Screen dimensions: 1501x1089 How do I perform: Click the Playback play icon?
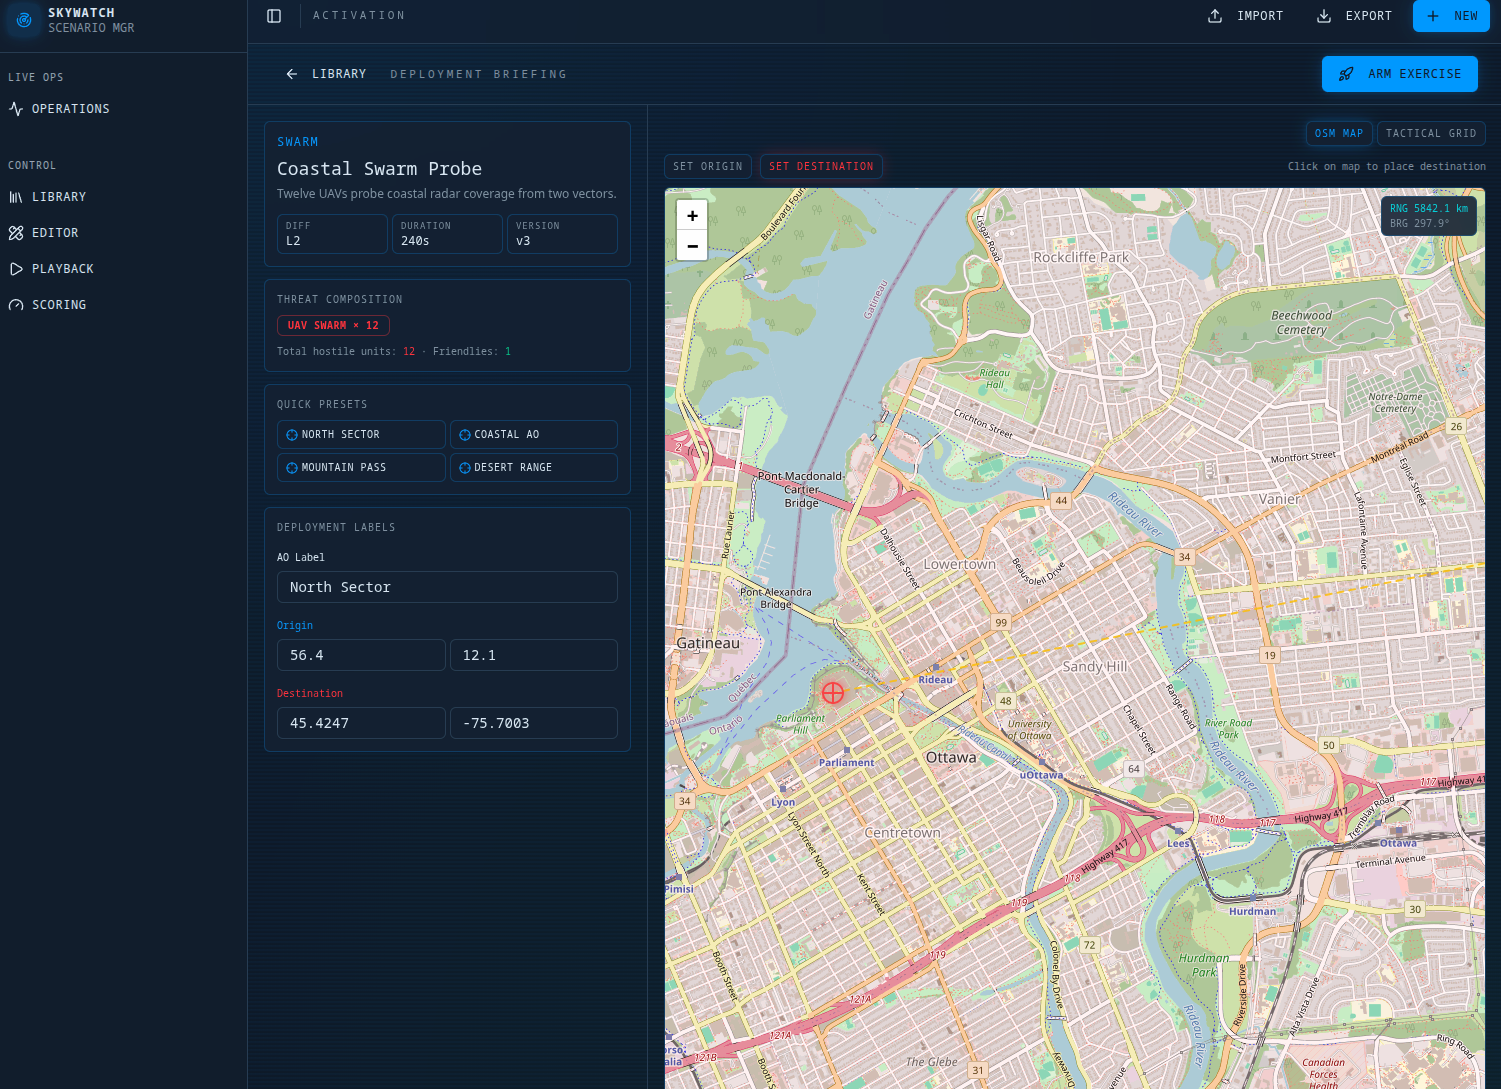pyautogui.click(x=16, y=269)
